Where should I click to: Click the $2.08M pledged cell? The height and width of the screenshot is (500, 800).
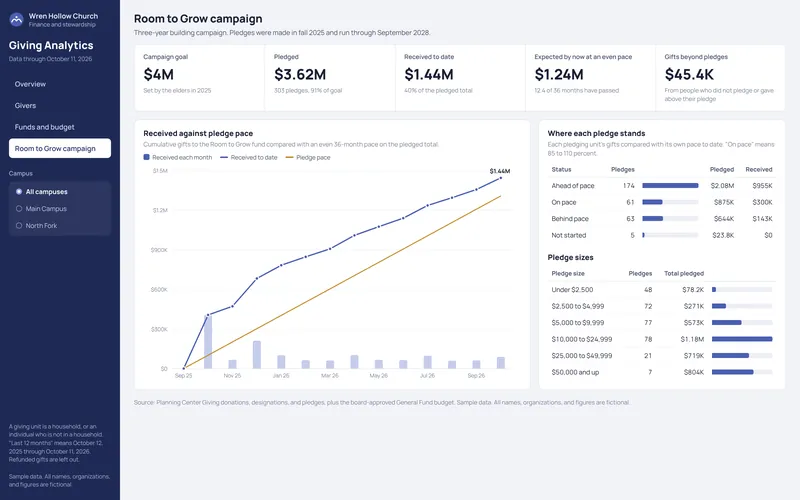coord(722,186)
